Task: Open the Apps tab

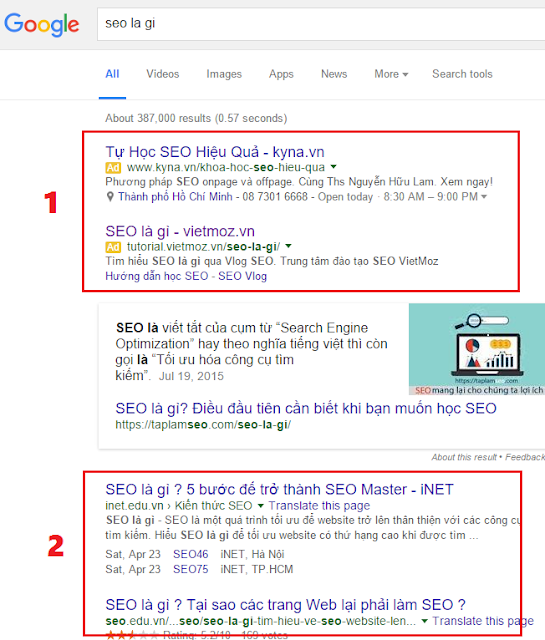Action: [x=281, y=74]
